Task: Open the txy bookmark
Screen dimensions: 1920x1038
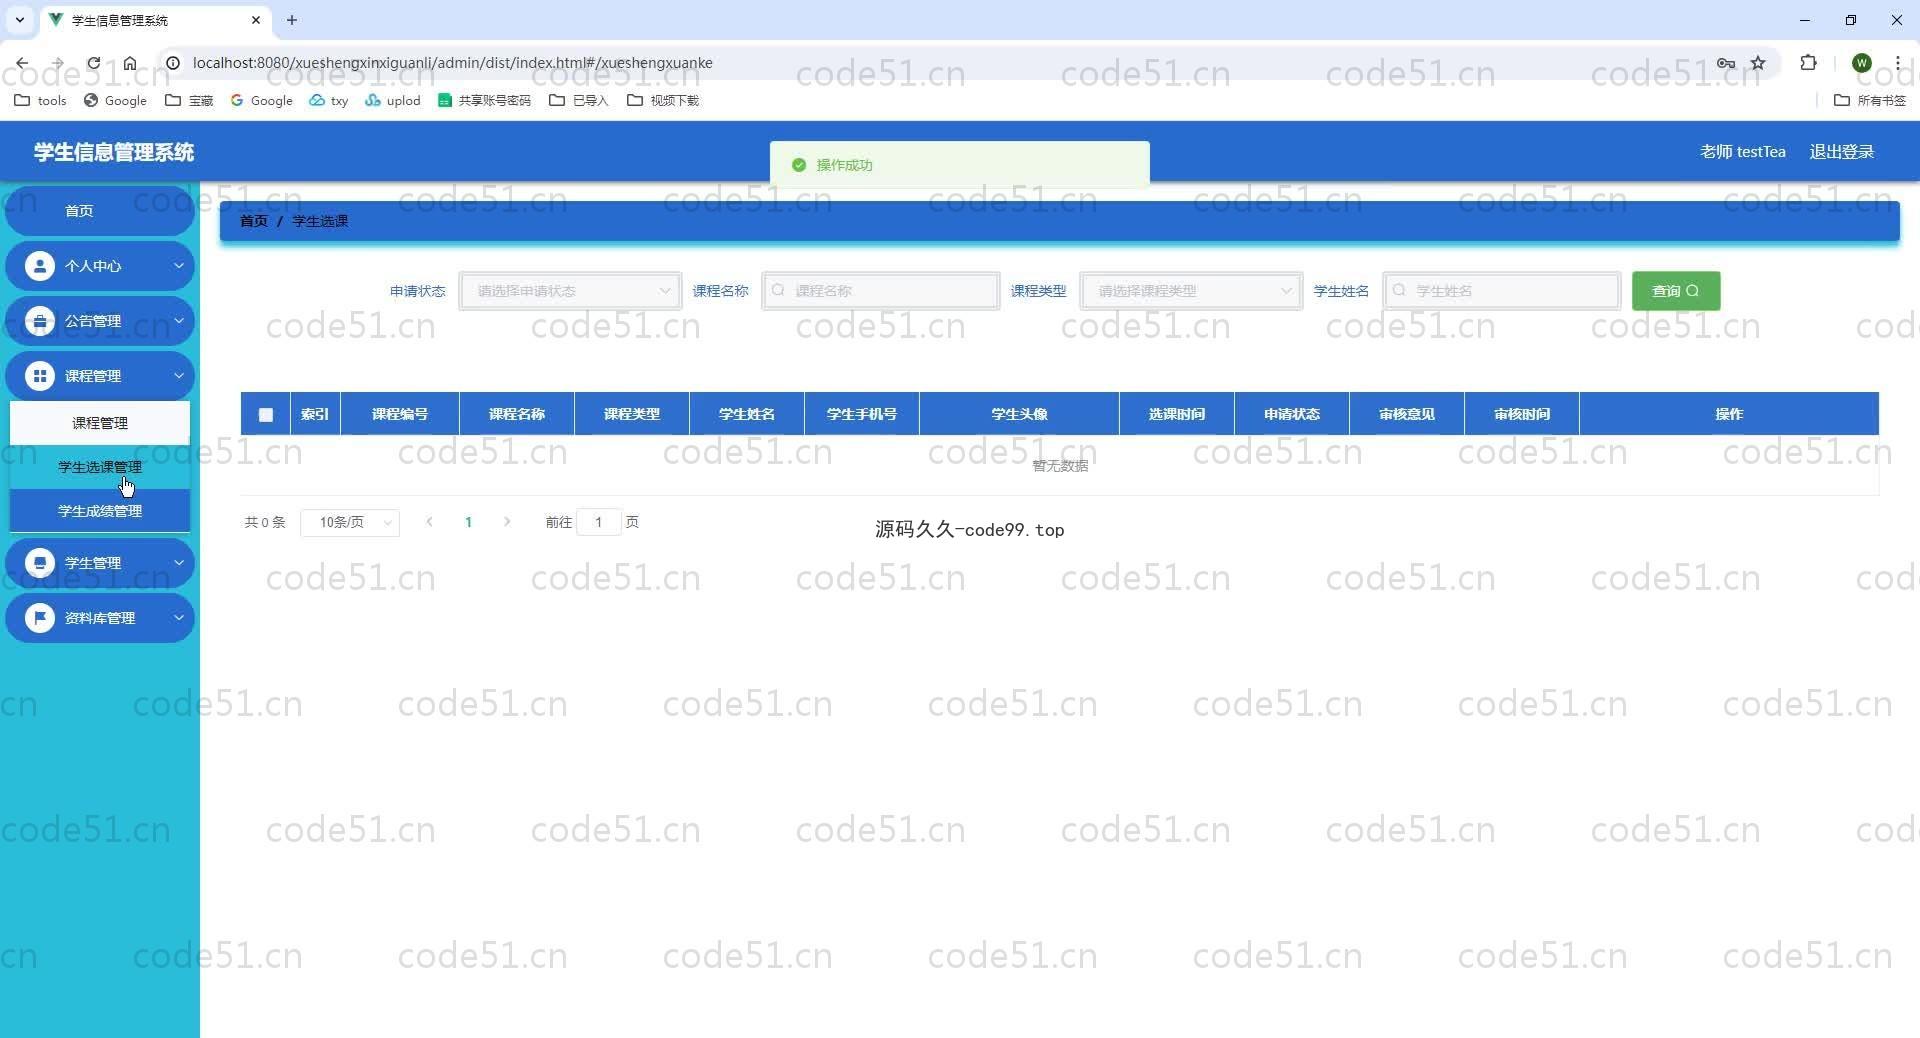Action: (329, 100)
